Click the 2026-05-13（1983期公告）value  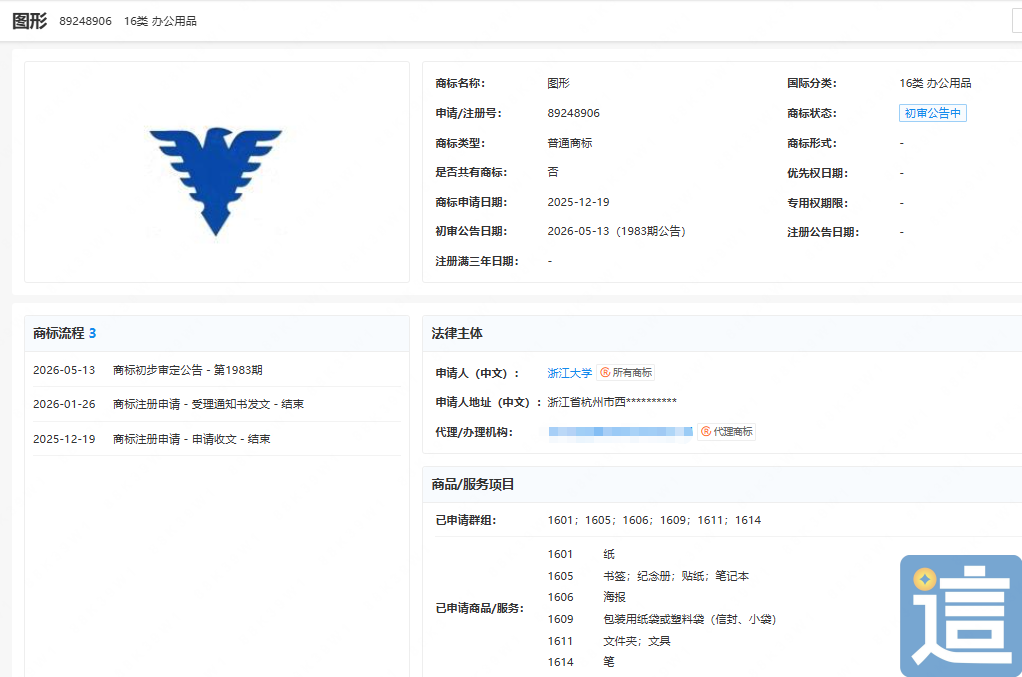(617, 231)
